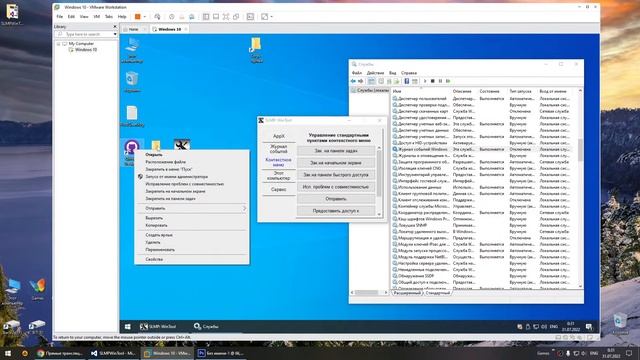The height and width of the screenshot is (360, 640).
Task: Sort services by the Тип запуска column header
Action: [x=523, y=91]
